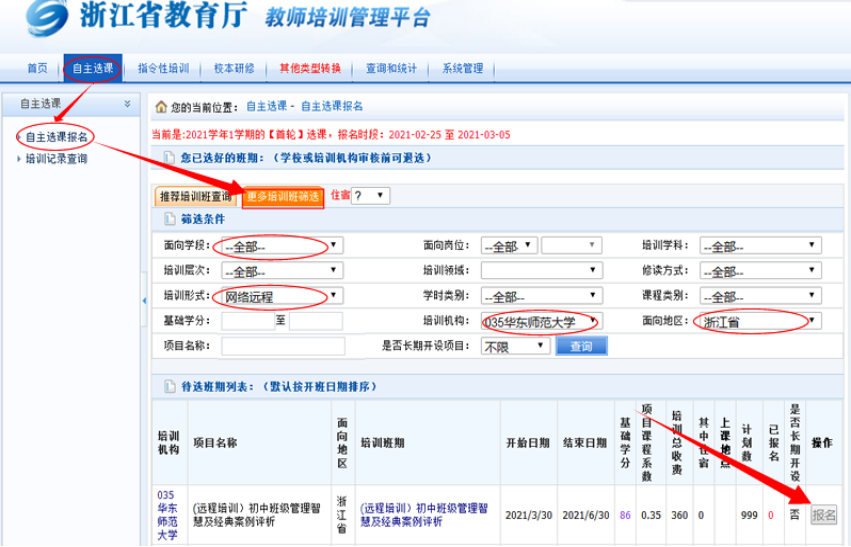
Task: Open the 系统管理 tab
Action: [x=462, y=68]
